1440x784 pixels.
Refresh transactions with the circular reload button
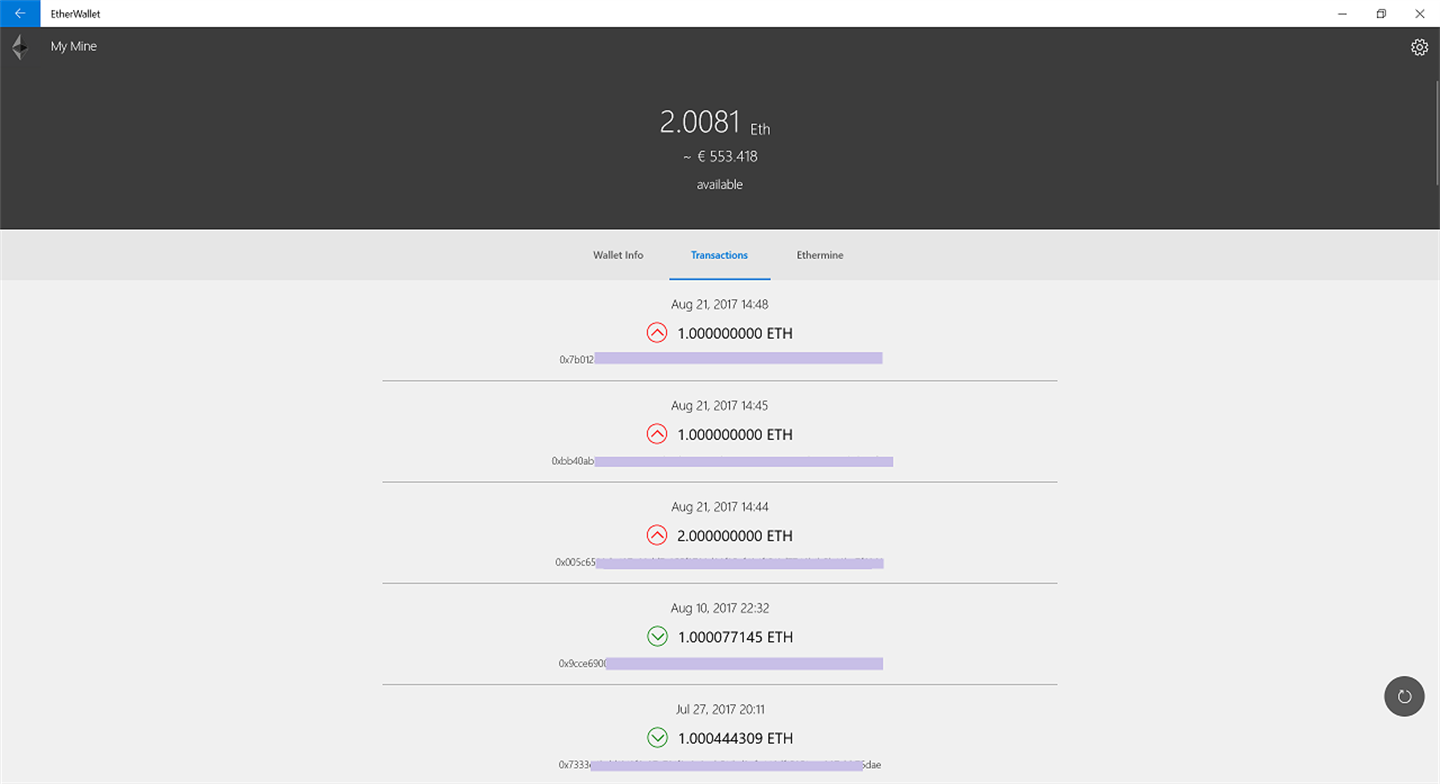1404,697
